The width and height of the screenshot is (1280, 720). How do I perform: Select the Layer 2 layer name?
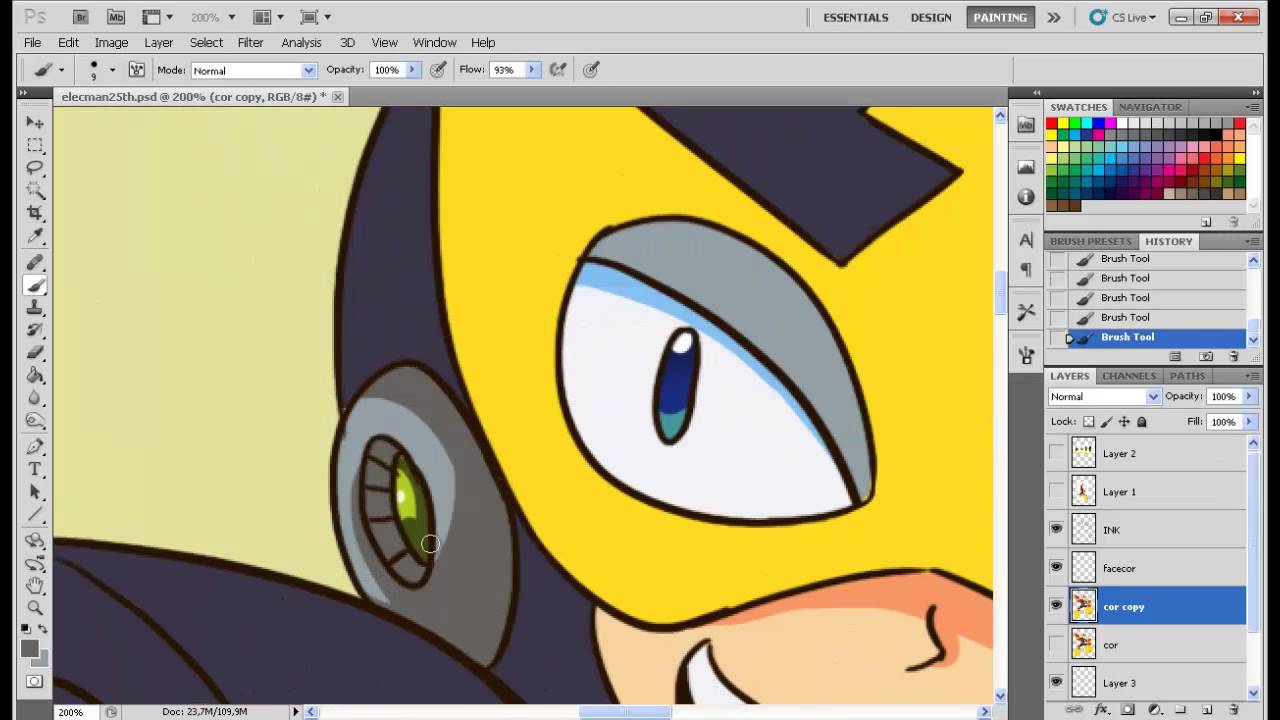coord(1119,453)
